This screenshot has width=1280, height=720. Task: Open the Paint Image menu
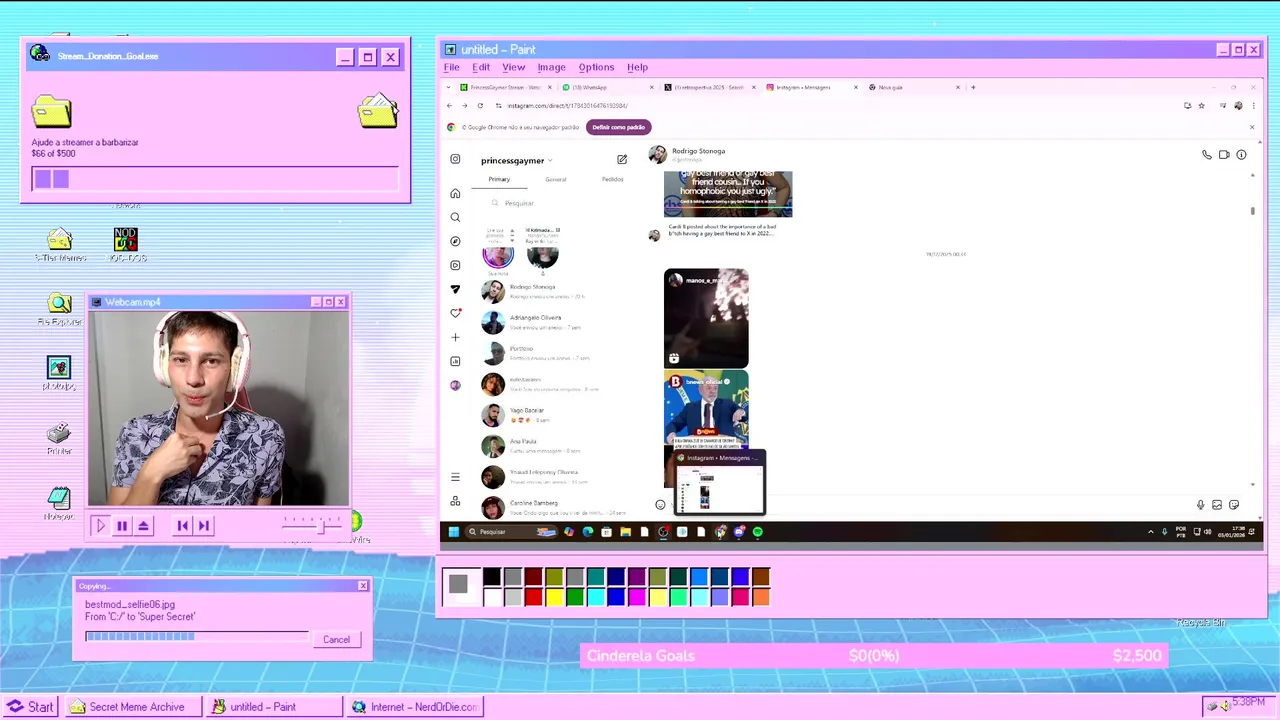coord(551,67)
